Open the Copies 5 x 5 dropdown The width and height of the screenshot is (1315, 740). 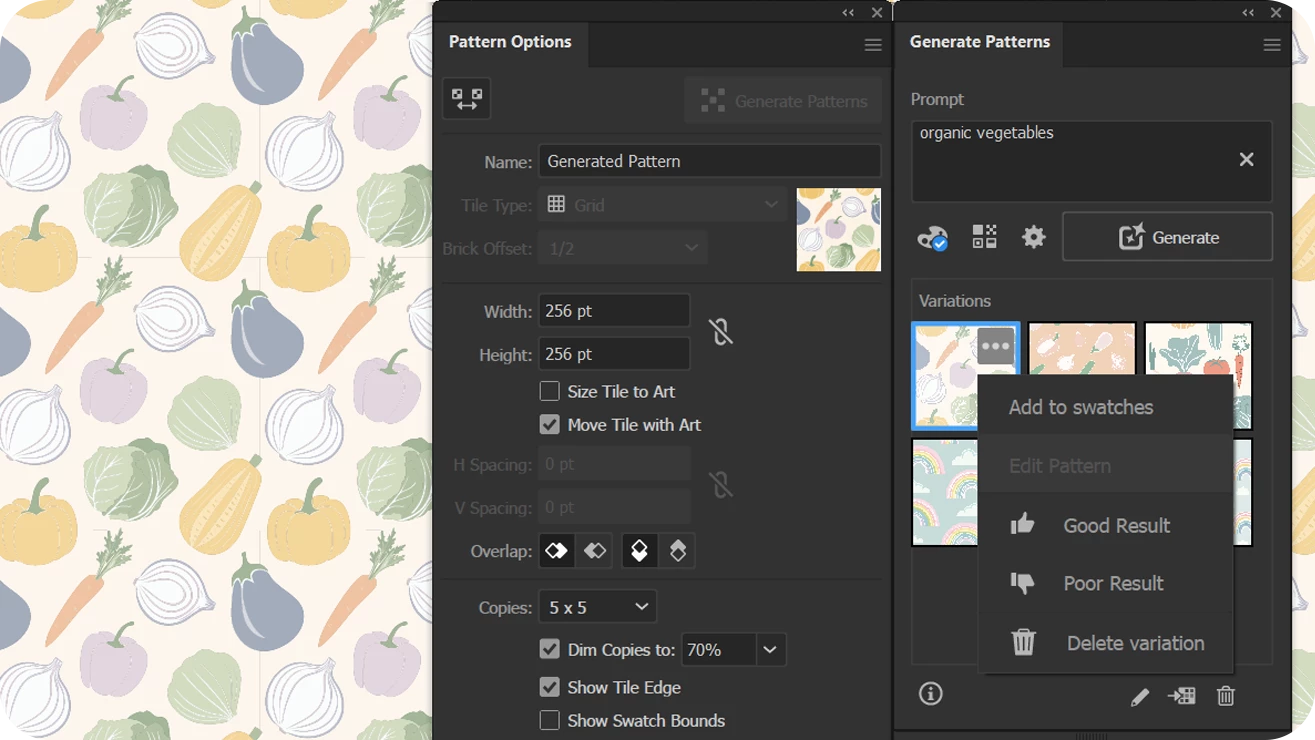[x=598, y=607]
